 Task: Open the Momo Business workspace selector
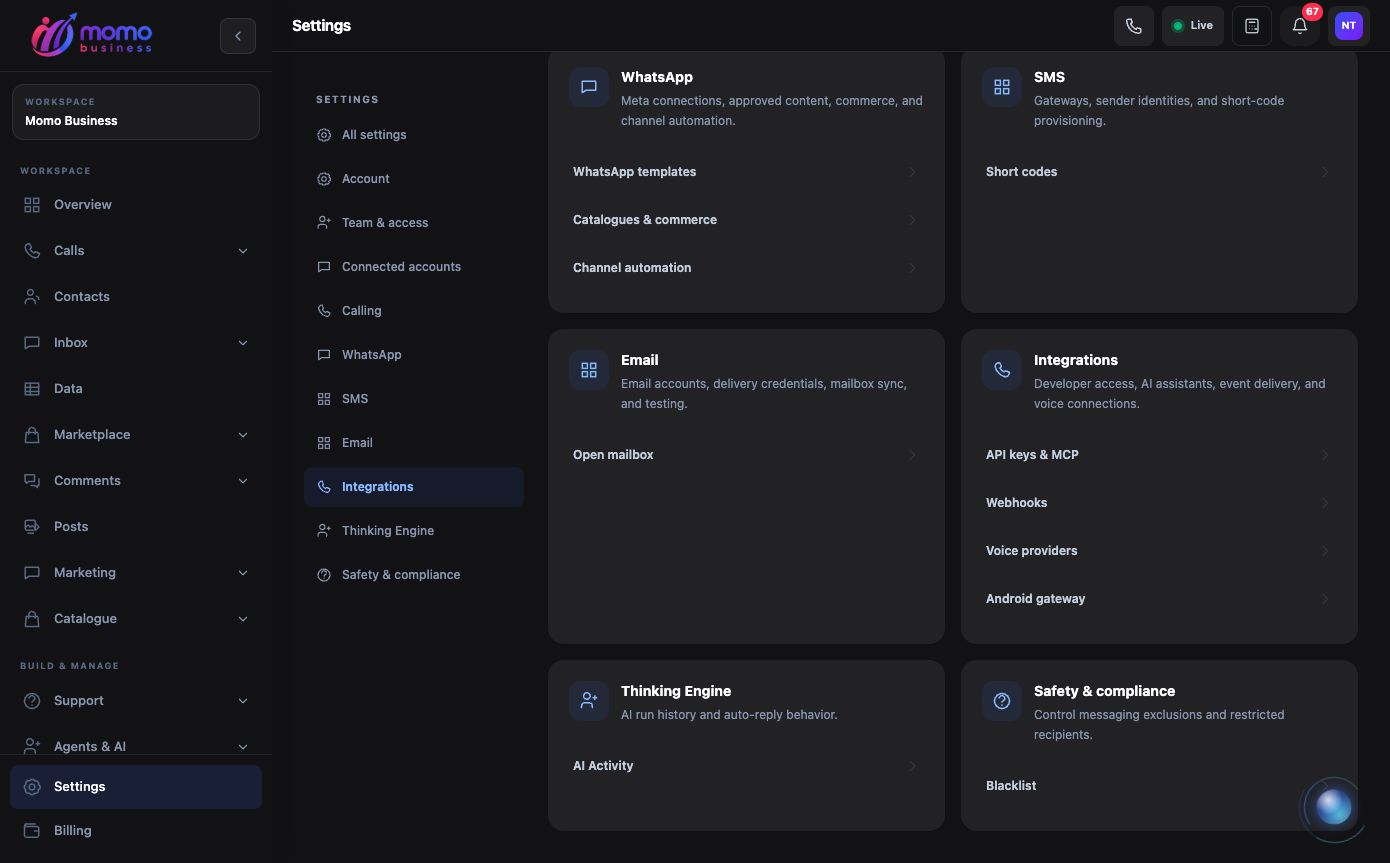pyautogui.click(x=136, y=112)
